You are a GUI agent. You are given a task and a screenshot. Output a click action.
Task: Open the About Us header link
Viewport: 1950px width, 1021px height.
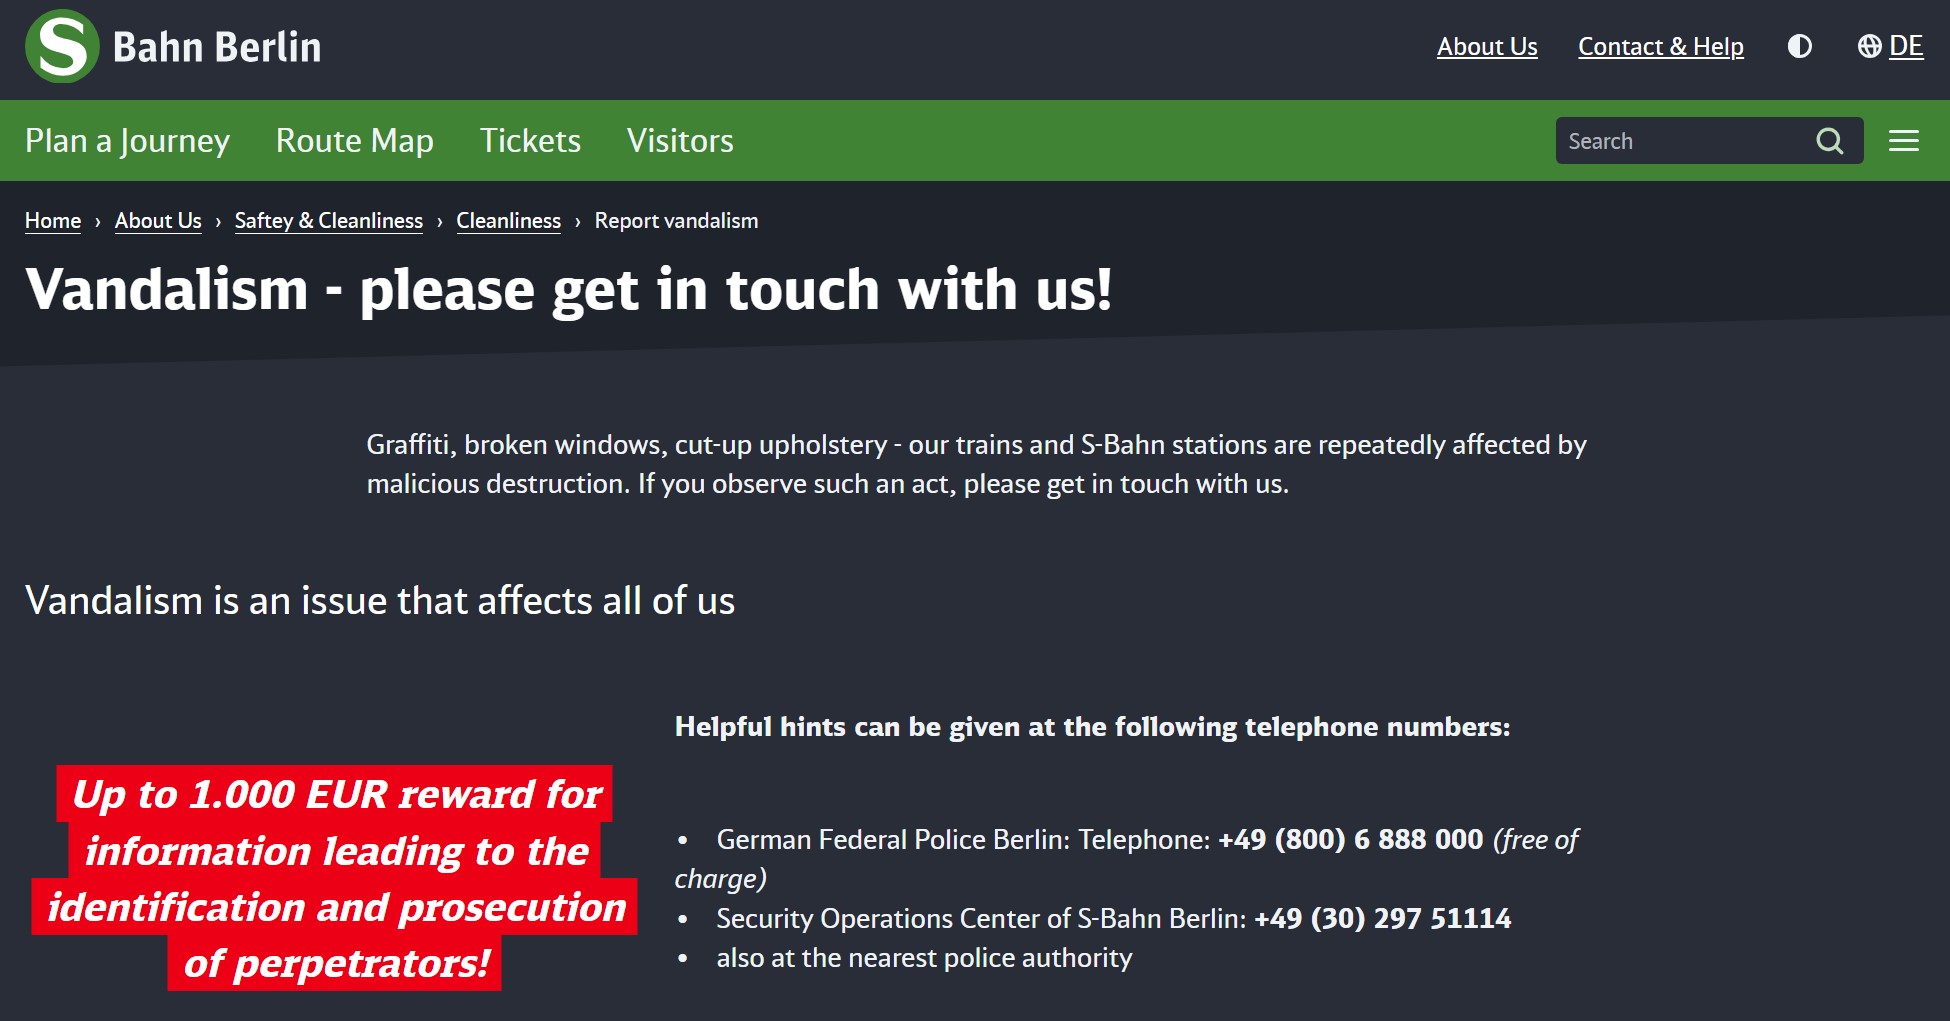(x=1487, y=47)
